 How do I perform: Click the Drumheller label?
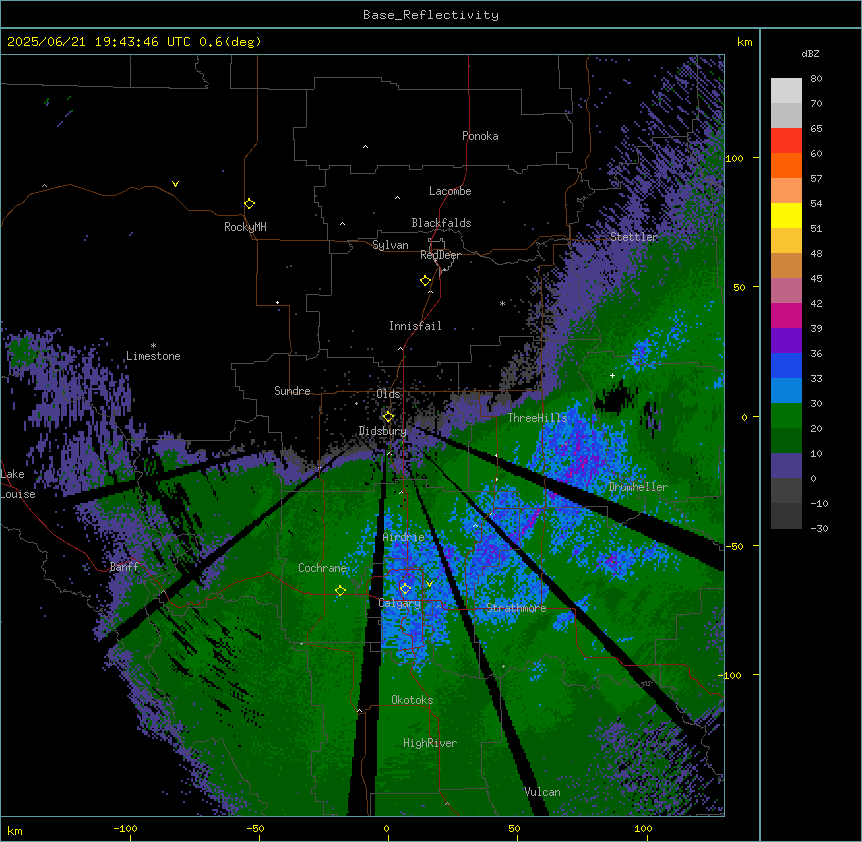coord(638,487)
